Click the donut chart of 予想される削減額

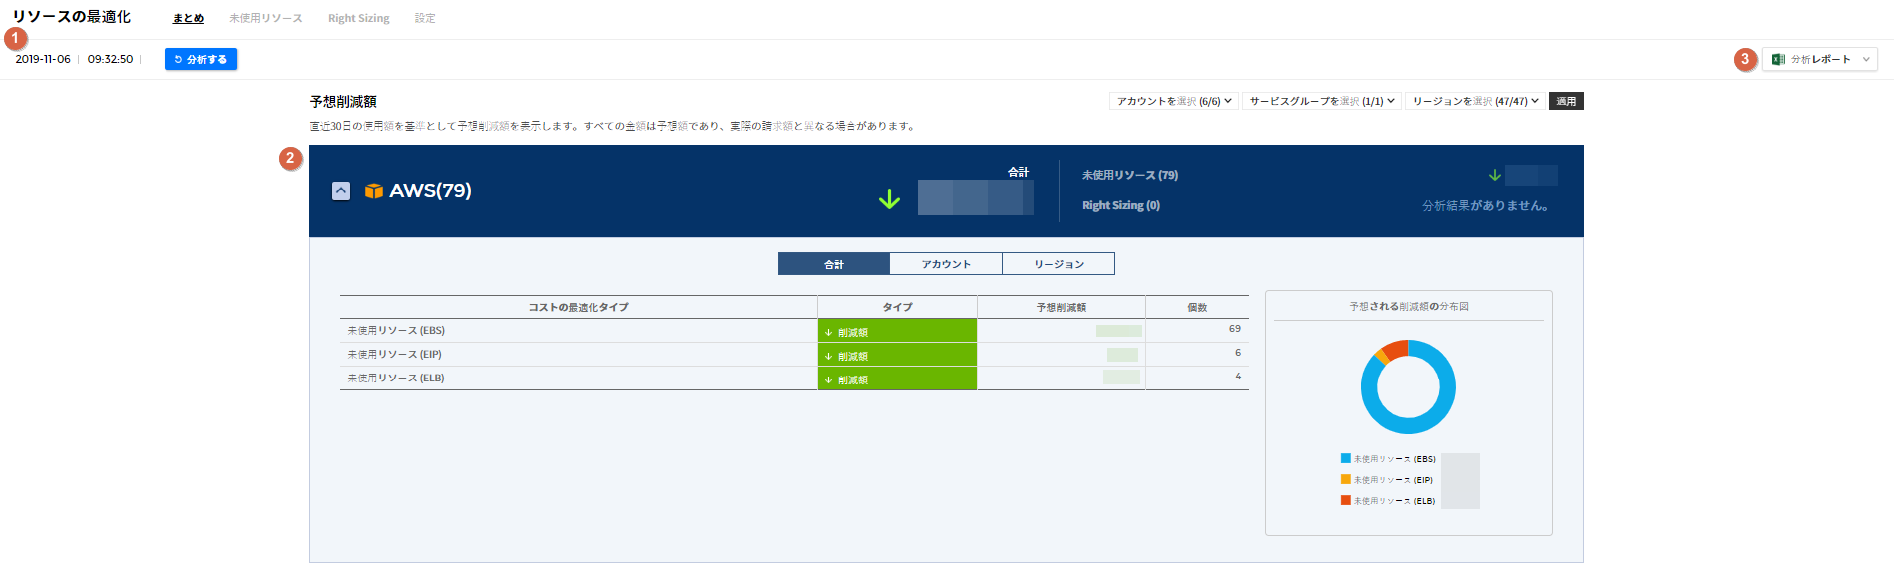(1408, 387)
